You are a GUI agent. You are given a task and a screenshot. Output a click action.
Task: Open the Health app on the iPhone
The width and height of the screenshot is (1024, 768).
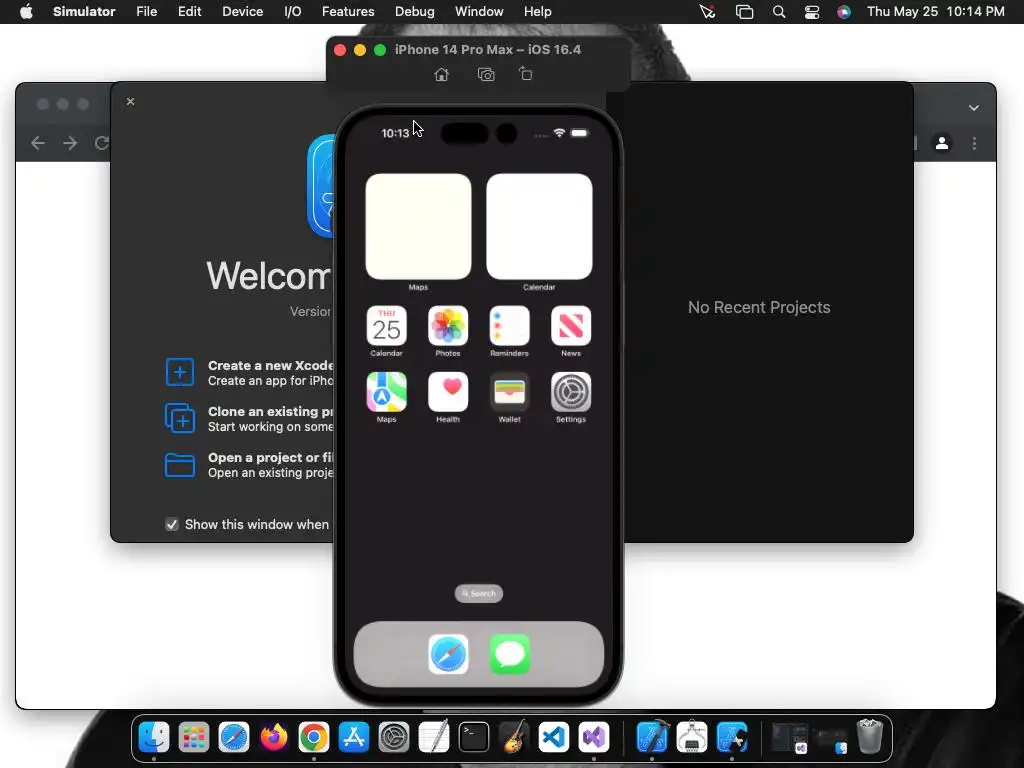[x=448, y=392]
